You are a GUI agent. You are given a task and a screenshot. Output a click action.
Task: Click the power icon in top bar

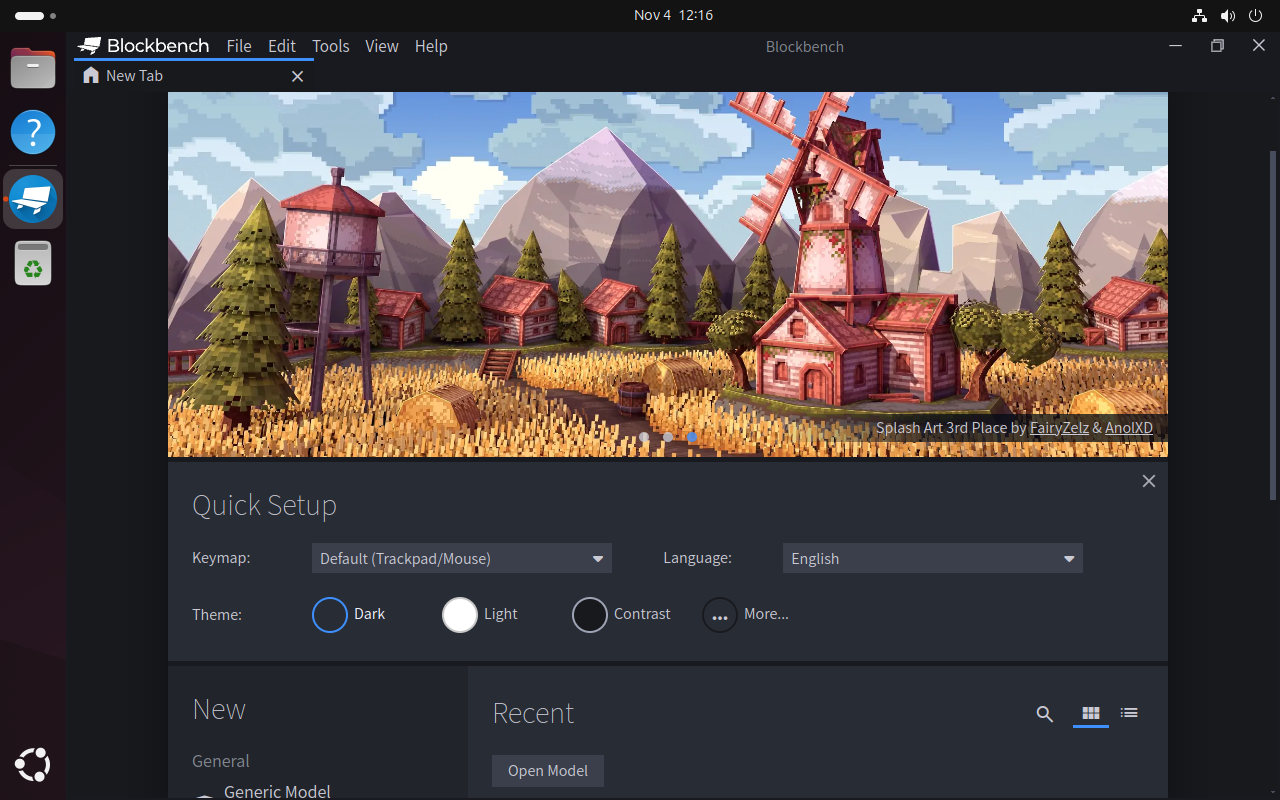[x=1256, y=15]
